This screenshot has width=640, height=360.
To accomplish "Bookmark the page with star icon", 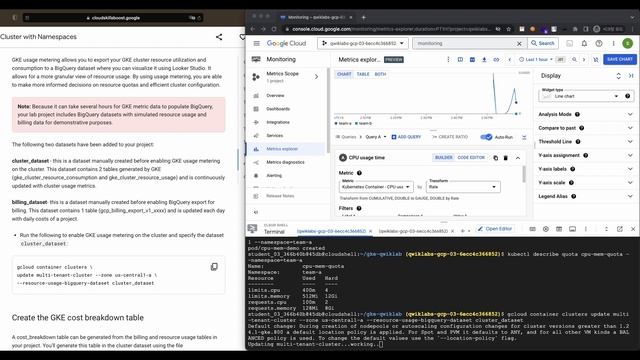I will [x=509, y=29].
